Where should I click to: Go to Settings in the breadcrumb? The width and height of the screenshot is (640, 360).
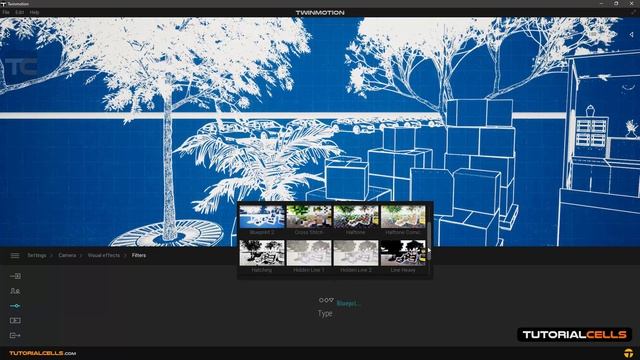[x=37, y=255]
